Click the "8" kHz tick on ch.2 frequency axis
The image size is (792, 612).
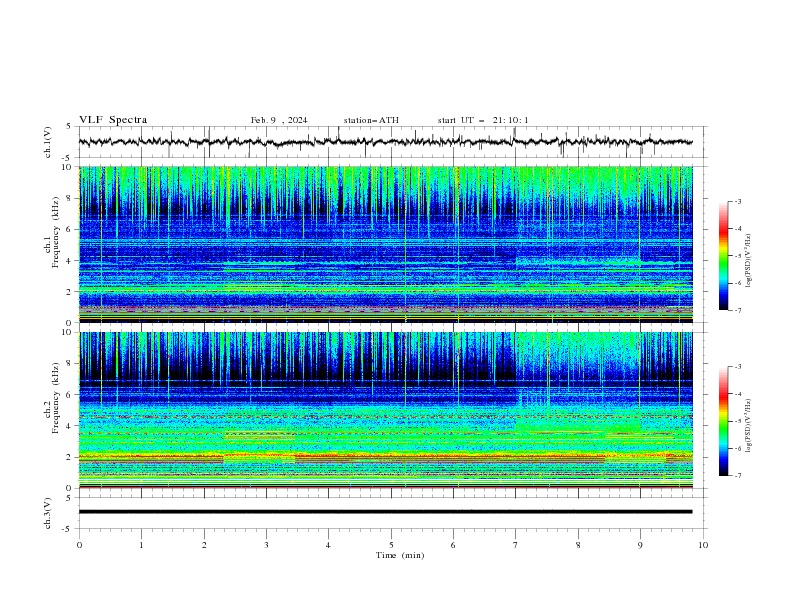pos(71,364)
